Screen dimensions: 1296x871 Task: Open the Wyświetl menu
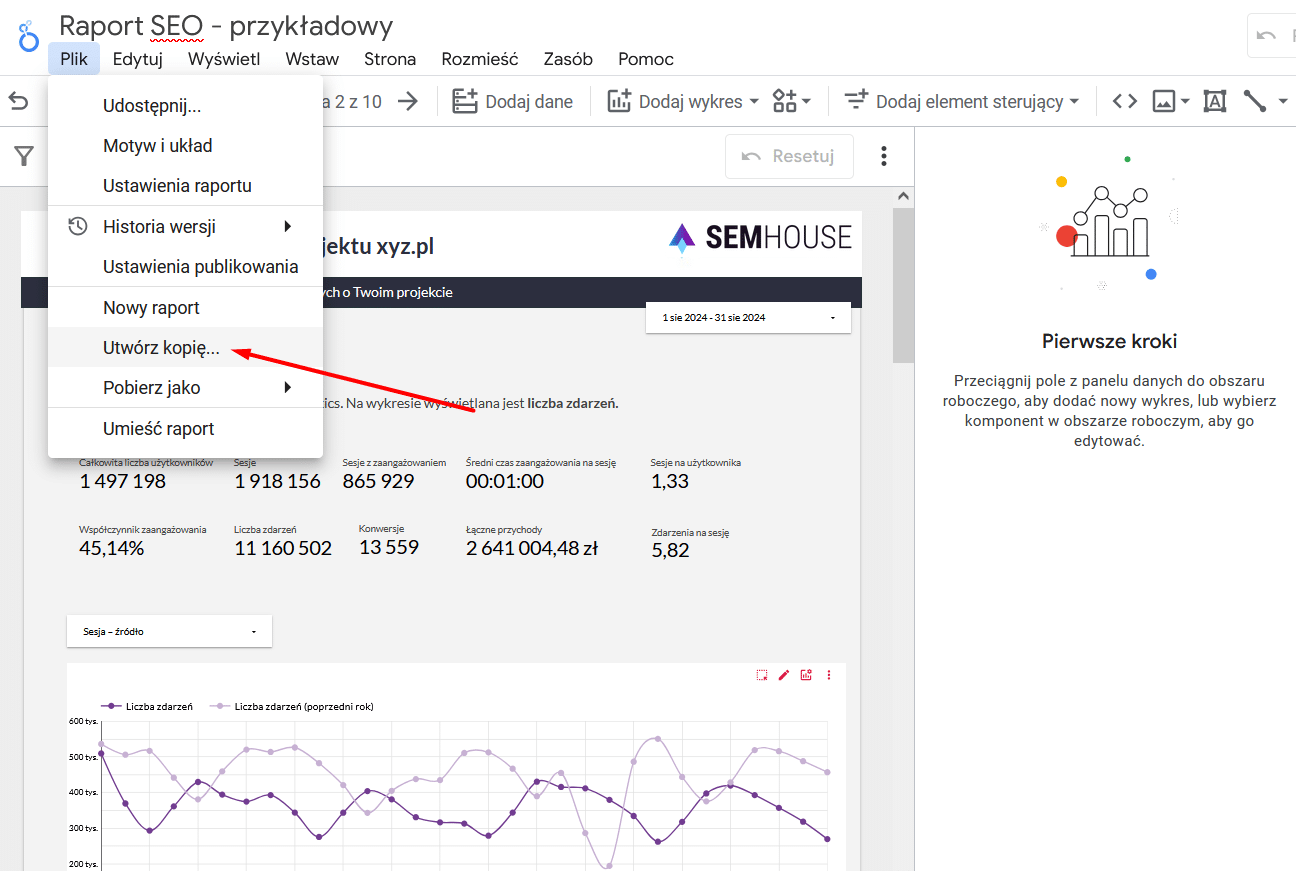pos(224,59)
